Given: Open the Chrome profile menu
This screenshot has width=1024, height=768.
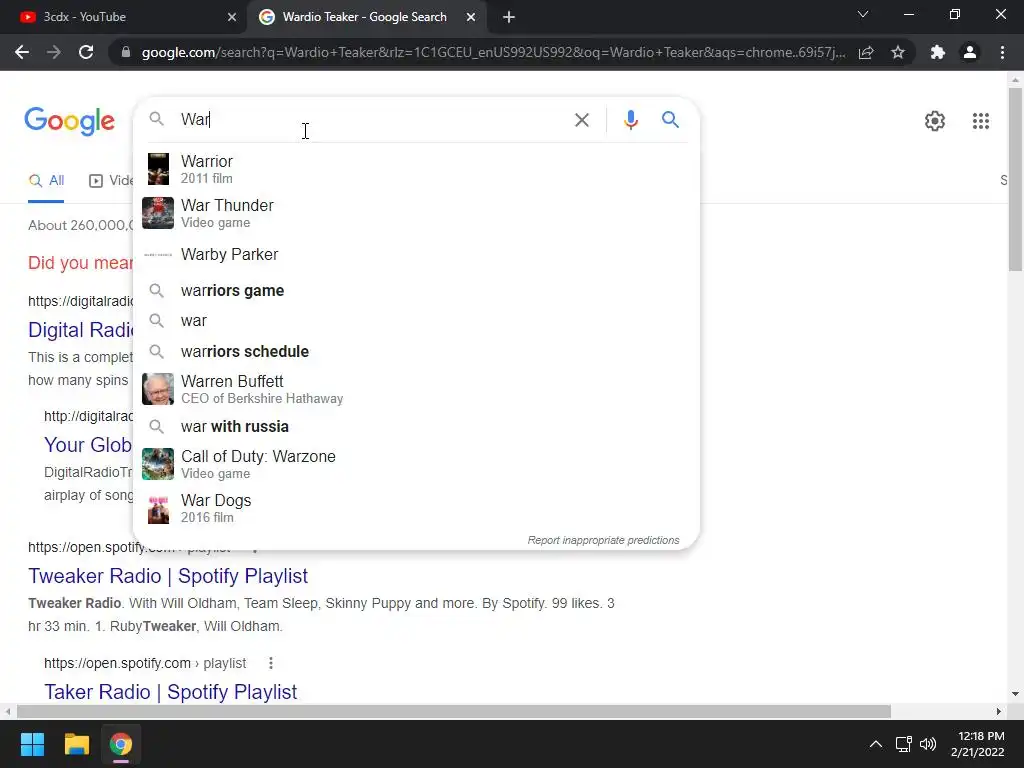Looking at the screenshot, I should click(970, 52).
